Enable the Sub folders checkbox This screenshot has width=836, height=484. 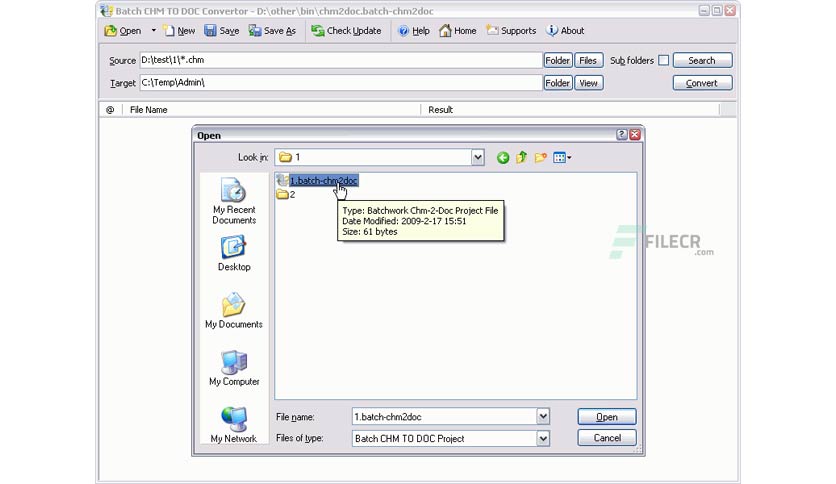664,60
